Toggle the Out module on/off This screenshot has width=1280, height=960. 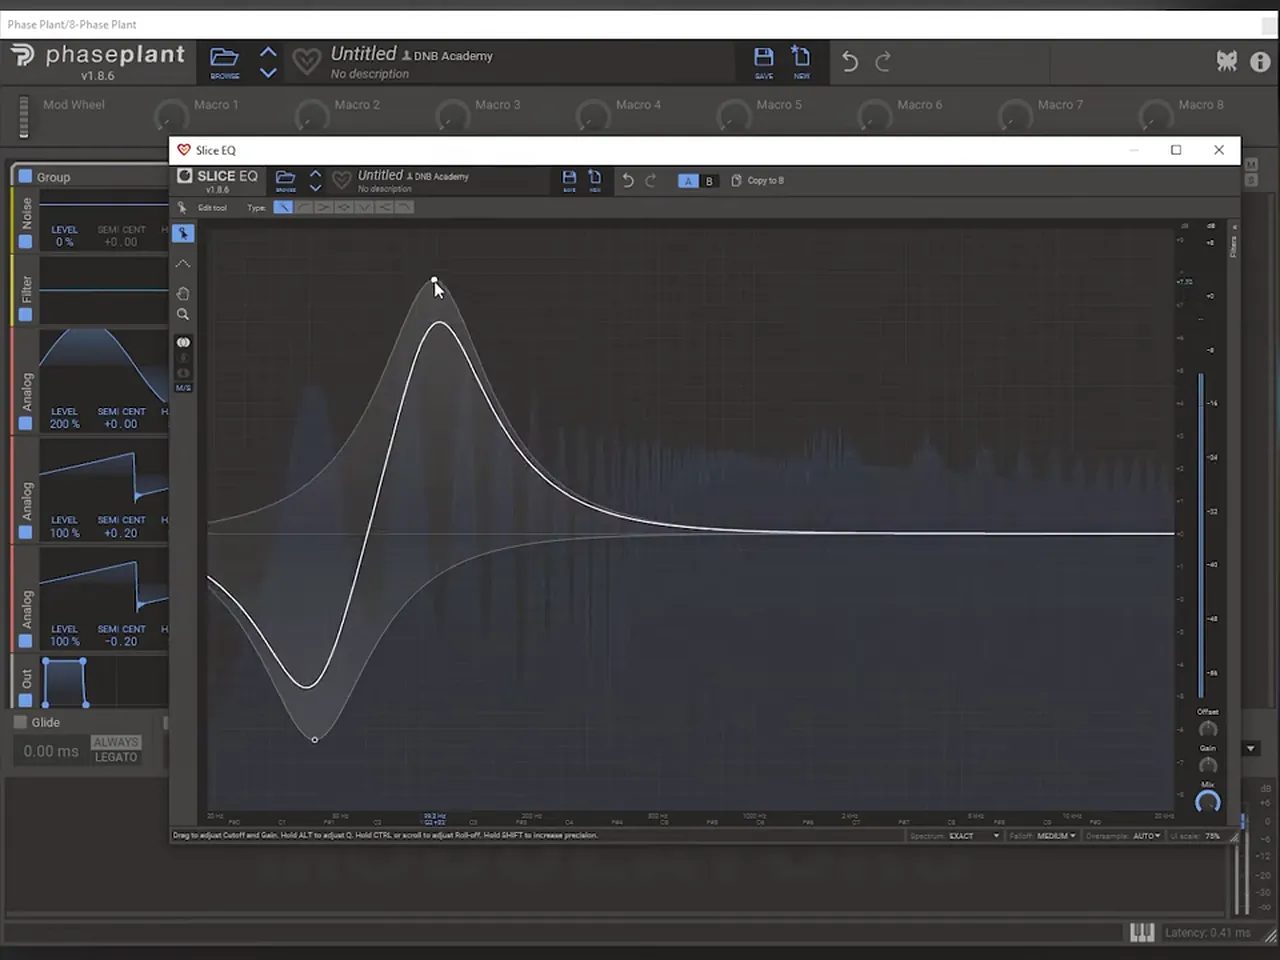(x=25, y=700)
